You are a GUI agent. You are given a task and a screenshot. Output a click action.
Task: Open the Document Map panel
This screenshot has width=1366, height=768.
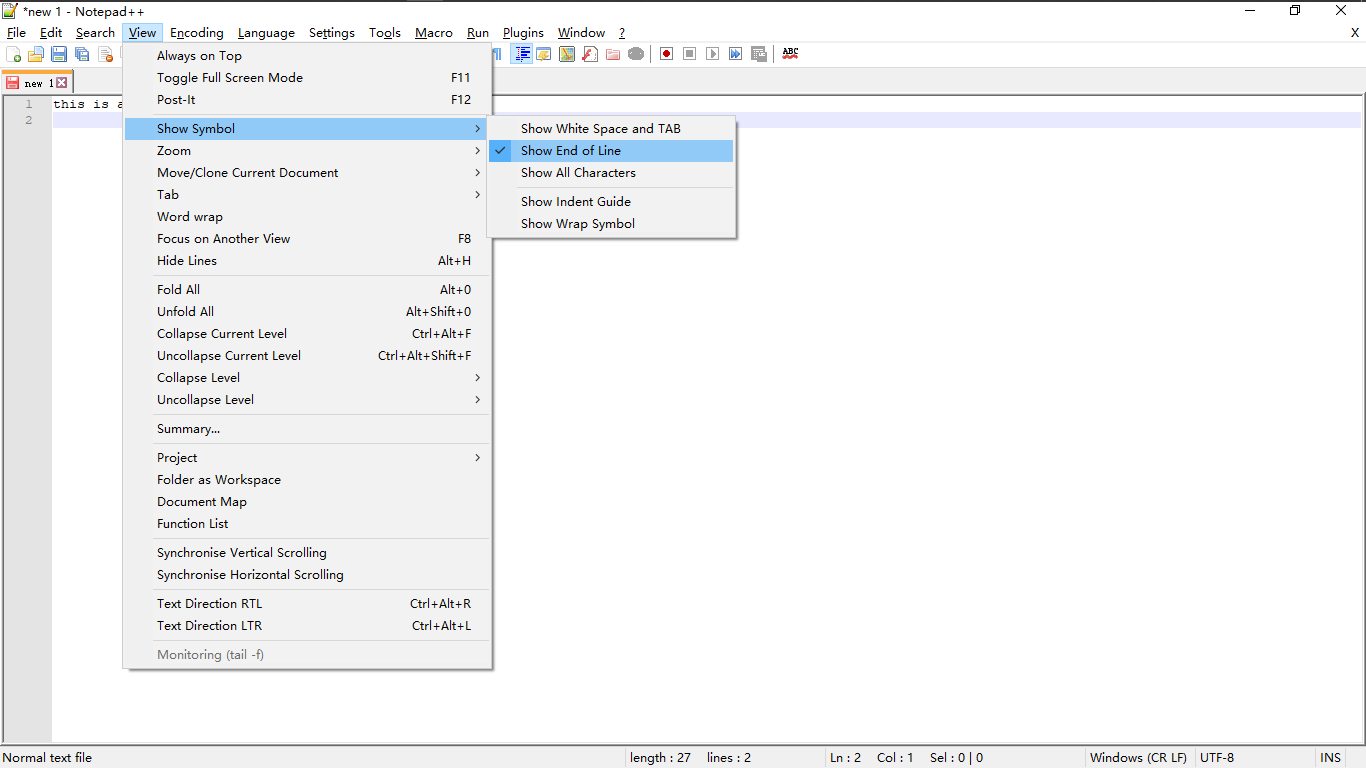pos(566,53)
